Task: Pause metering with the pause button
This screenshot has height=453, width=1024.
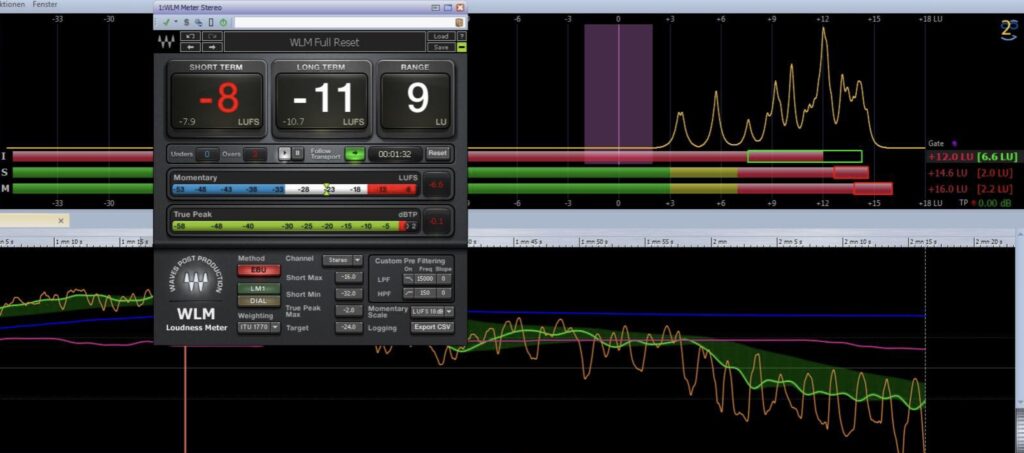Action: click(297, 153)
